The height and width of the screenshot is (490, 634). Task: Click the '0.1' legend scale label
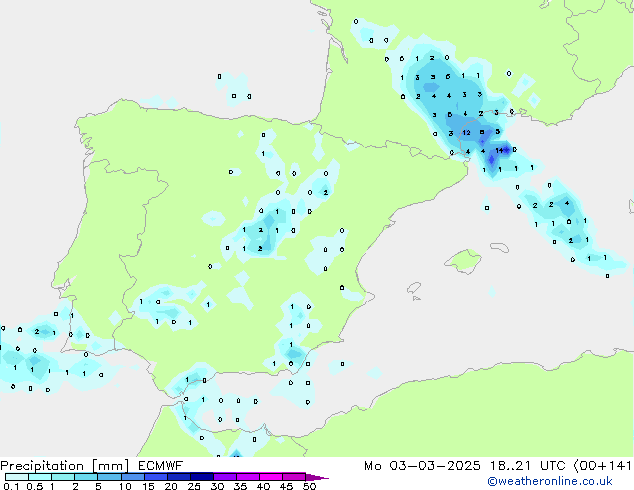point(11,486)
